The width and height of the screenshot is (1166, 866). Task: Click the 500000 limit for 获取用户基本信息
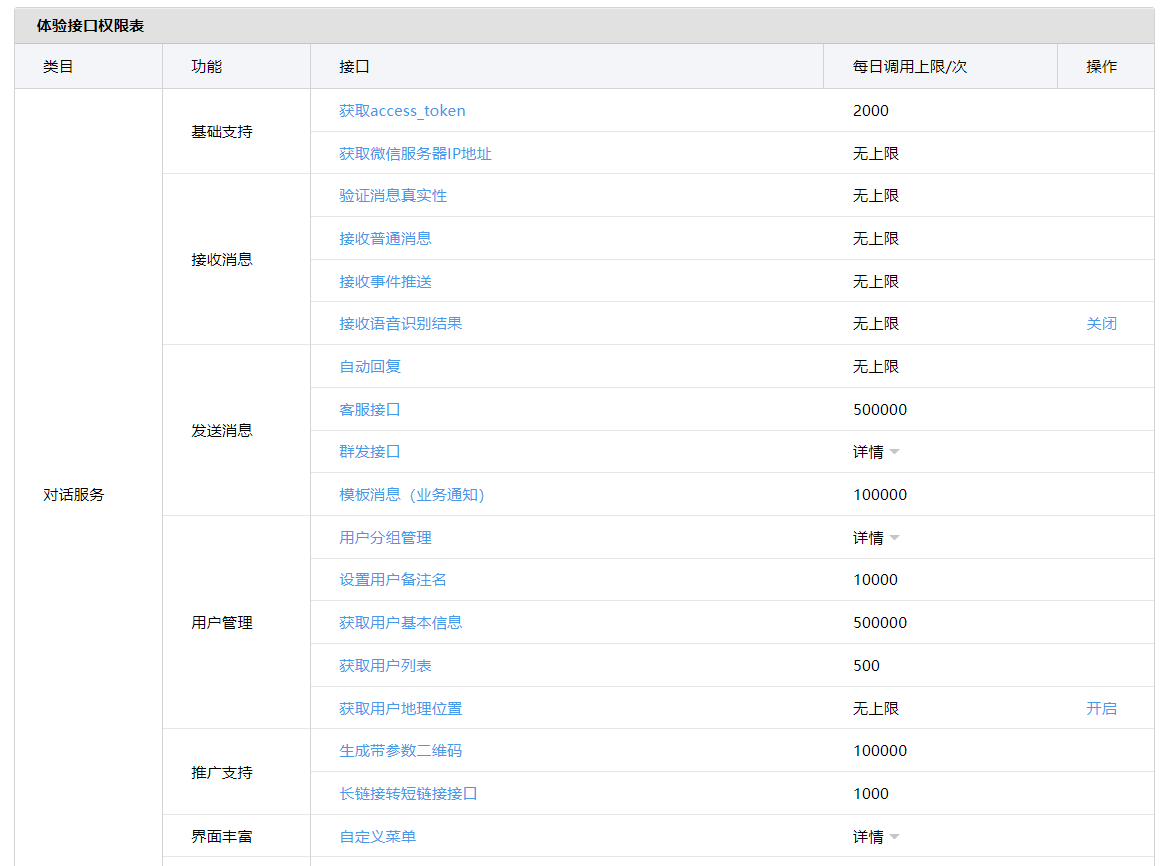coord(880,622)
